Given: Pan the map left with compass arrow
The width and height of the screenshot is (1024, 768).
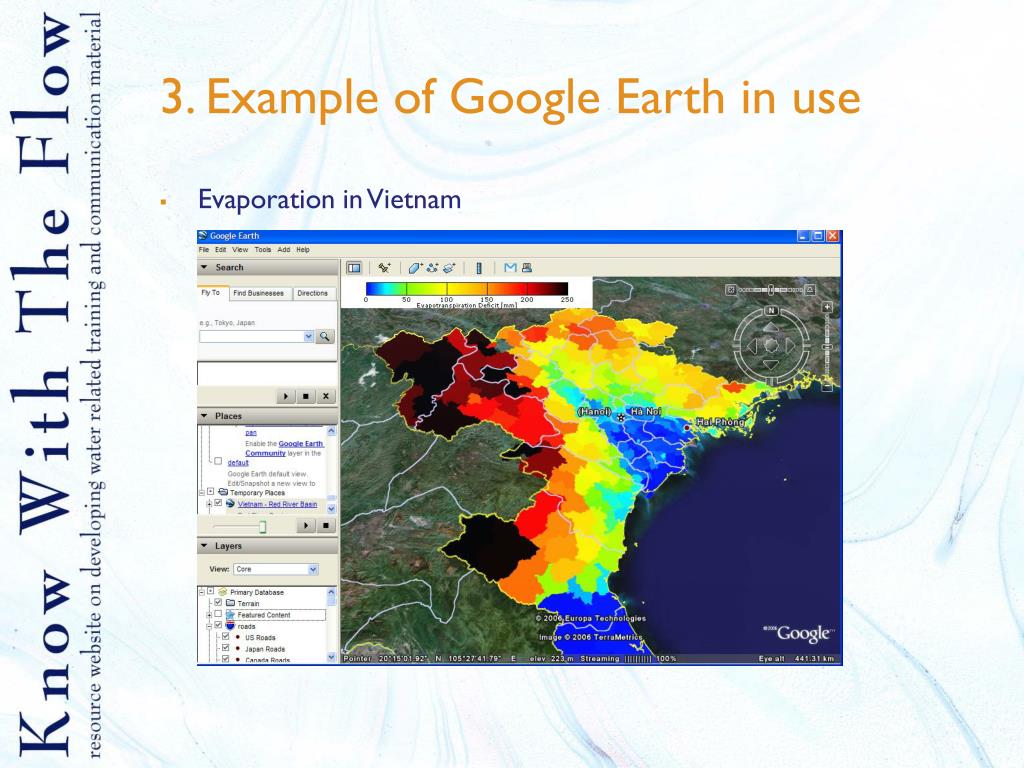Looking at the screenshot, I should pyautogui.click(x=752, y=345).
